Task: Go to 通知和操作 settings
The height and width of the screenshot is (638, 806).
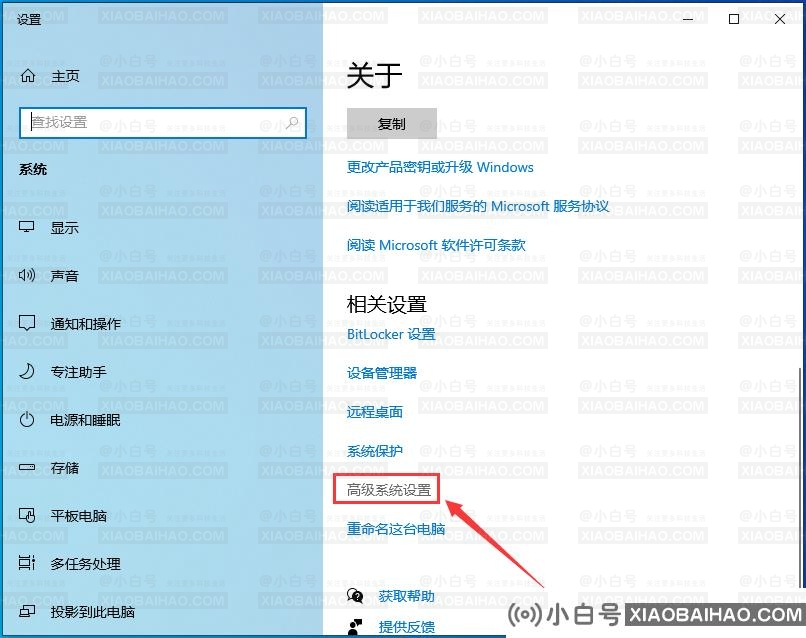Action: pyautogui.click(x=85, y=324)
